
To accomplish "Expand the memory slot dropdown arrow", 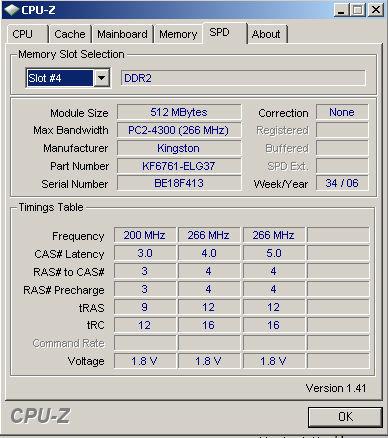I will point(102,78).
